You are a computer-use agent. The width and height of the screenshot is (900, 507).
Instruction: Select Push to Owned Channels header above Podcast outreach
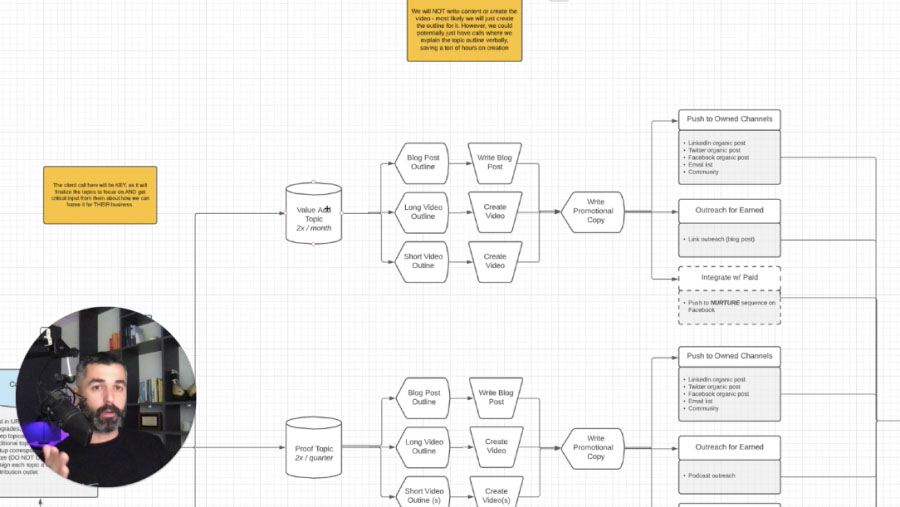click(x=730, y=357)
